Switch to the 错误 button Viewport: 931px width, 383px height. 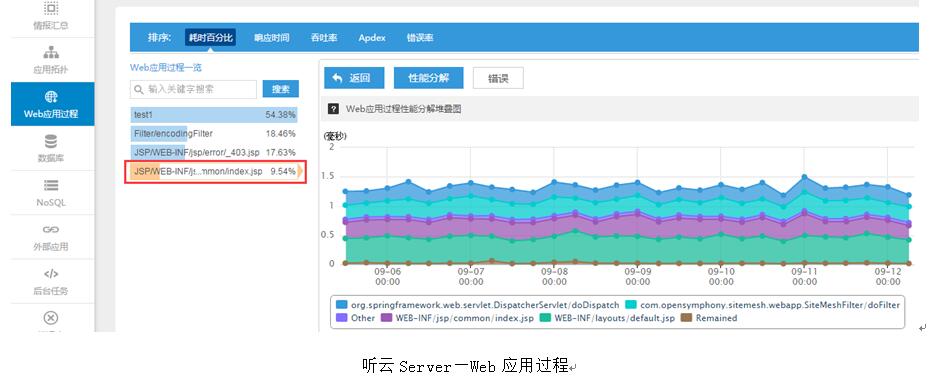[498, 78]
